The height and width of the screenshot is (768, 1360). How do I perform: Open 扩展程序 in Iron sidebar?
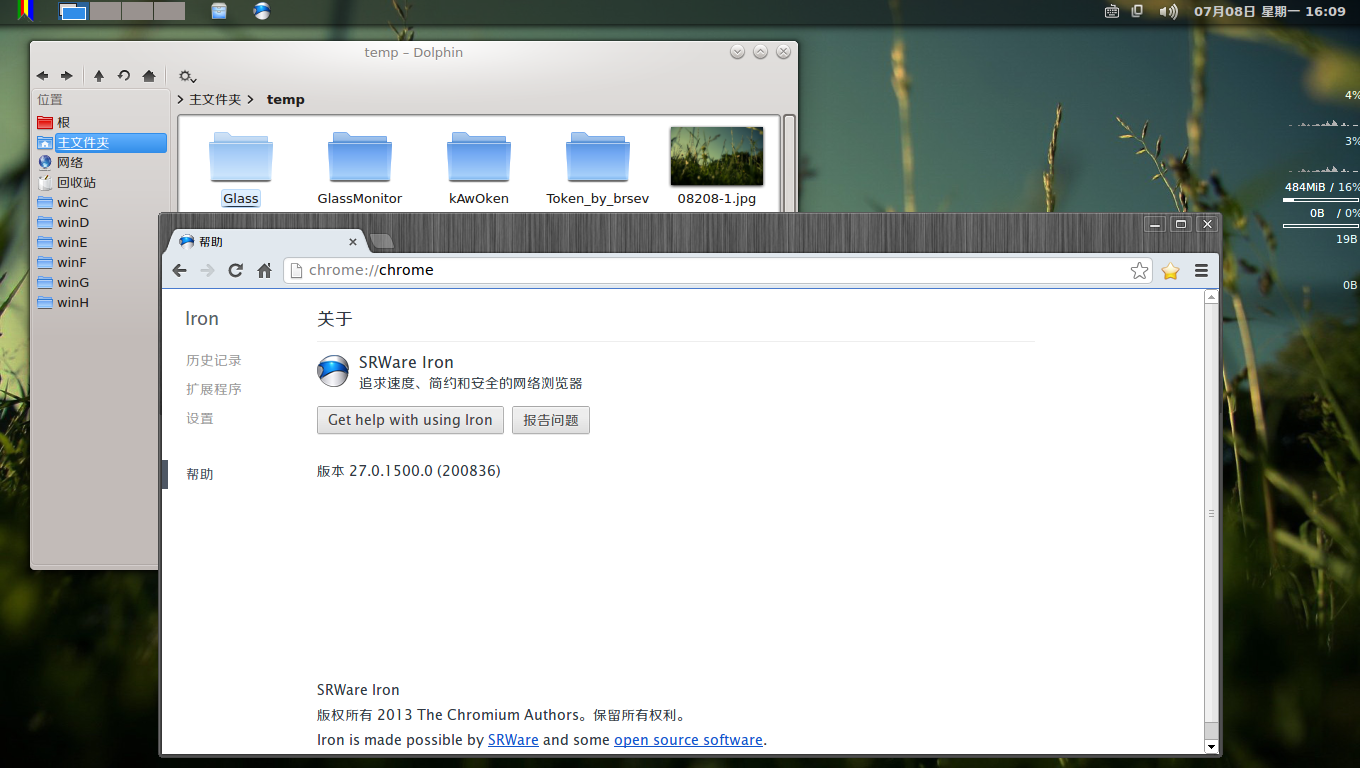click(214, 389)
